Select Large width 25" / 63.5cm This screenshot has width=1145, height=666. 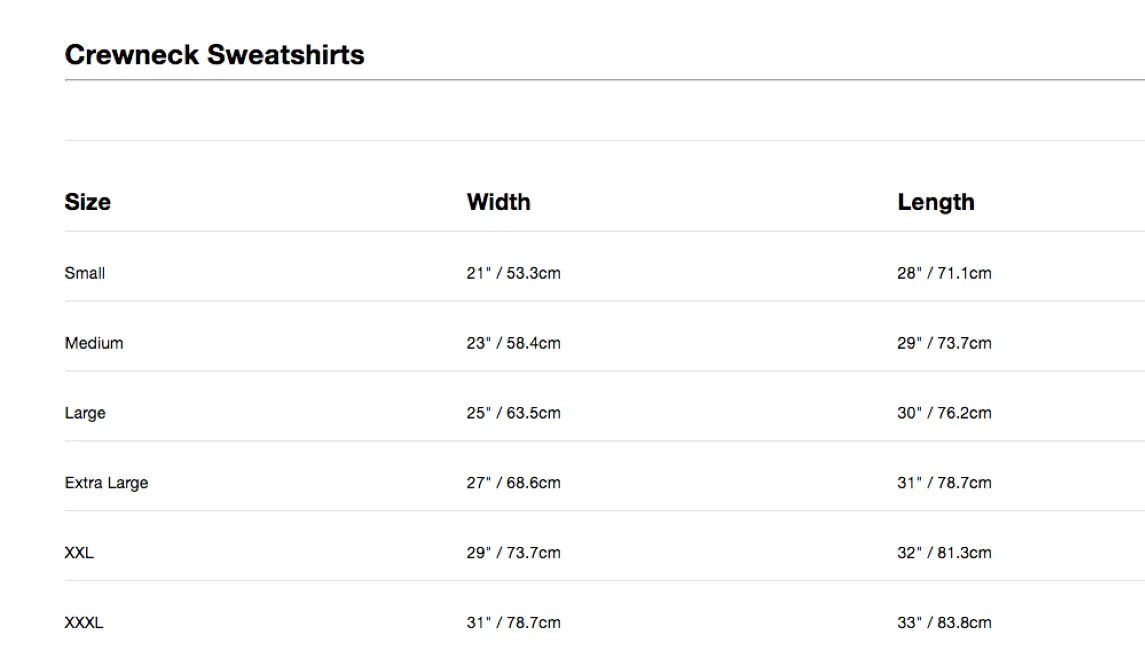[514, 413]
